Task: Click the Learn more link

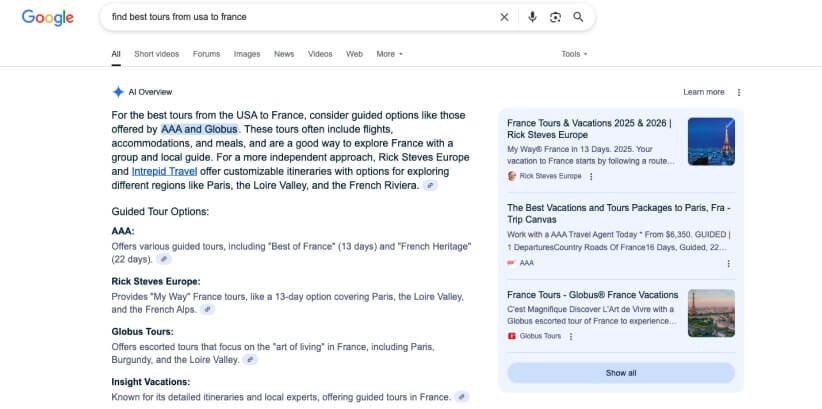Action: coord(704,92)
